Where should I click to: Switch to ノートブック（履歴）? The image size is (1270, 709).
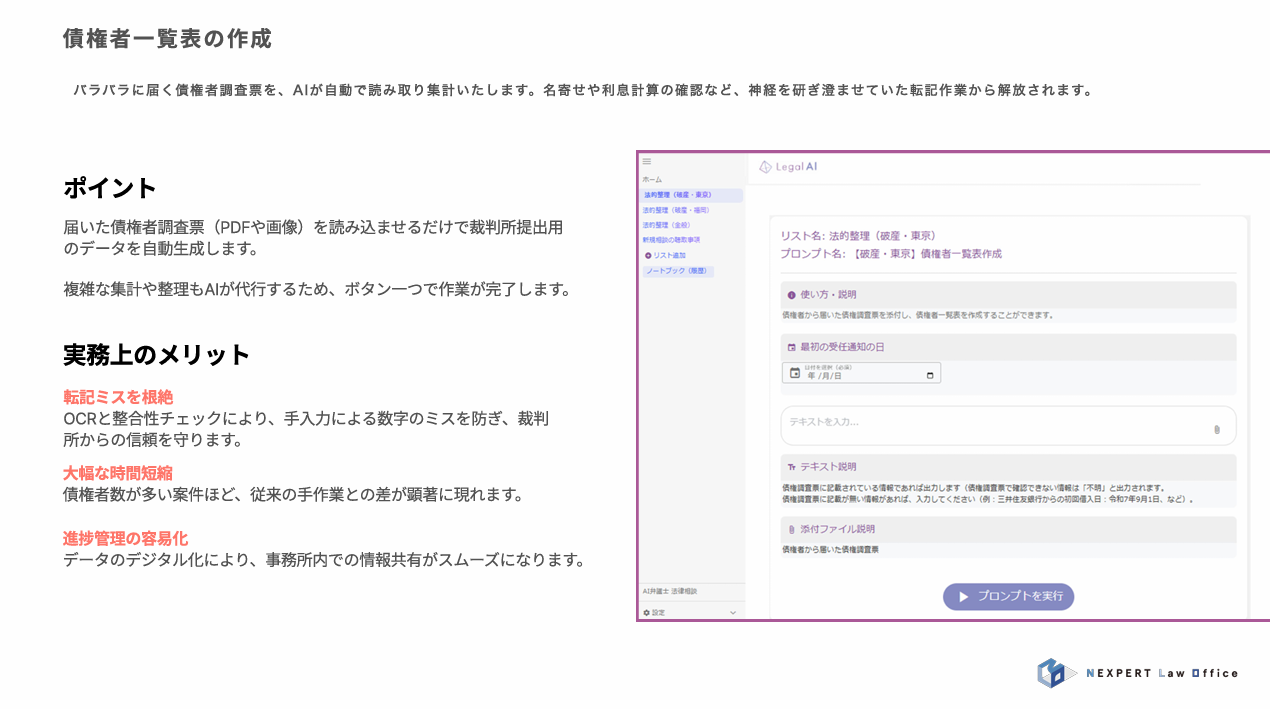[x=678, y=270]
